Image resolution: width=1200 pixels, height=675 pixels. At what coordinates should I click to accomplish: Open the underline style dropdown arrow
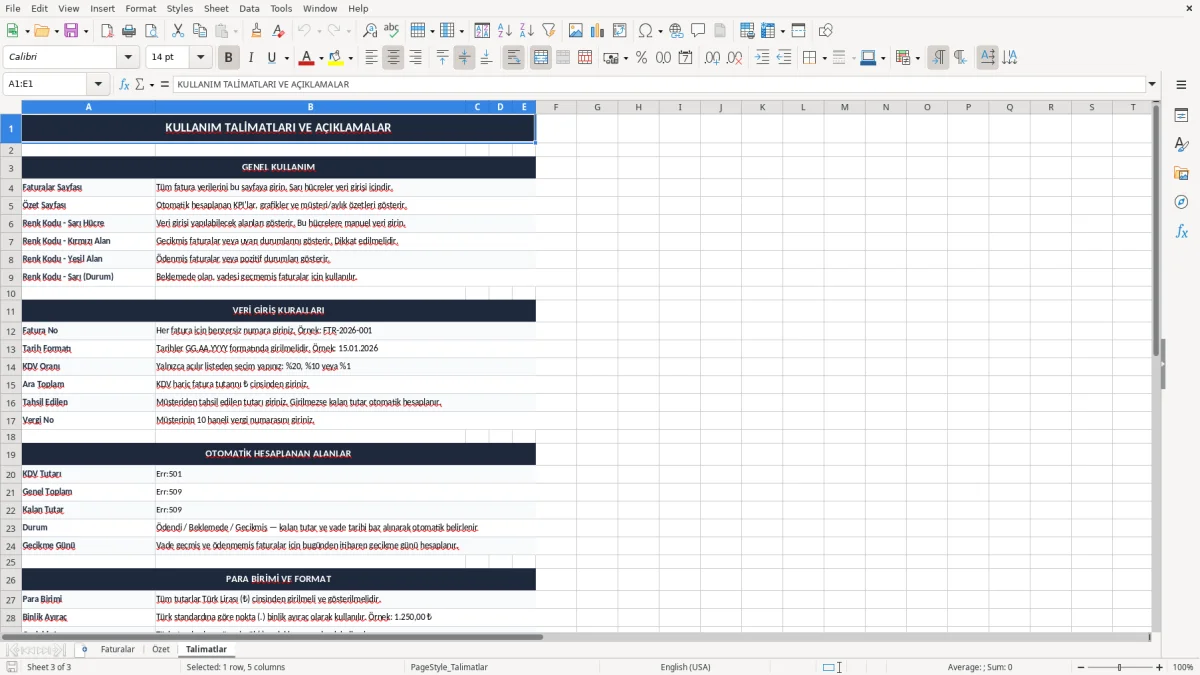[286, 58]
